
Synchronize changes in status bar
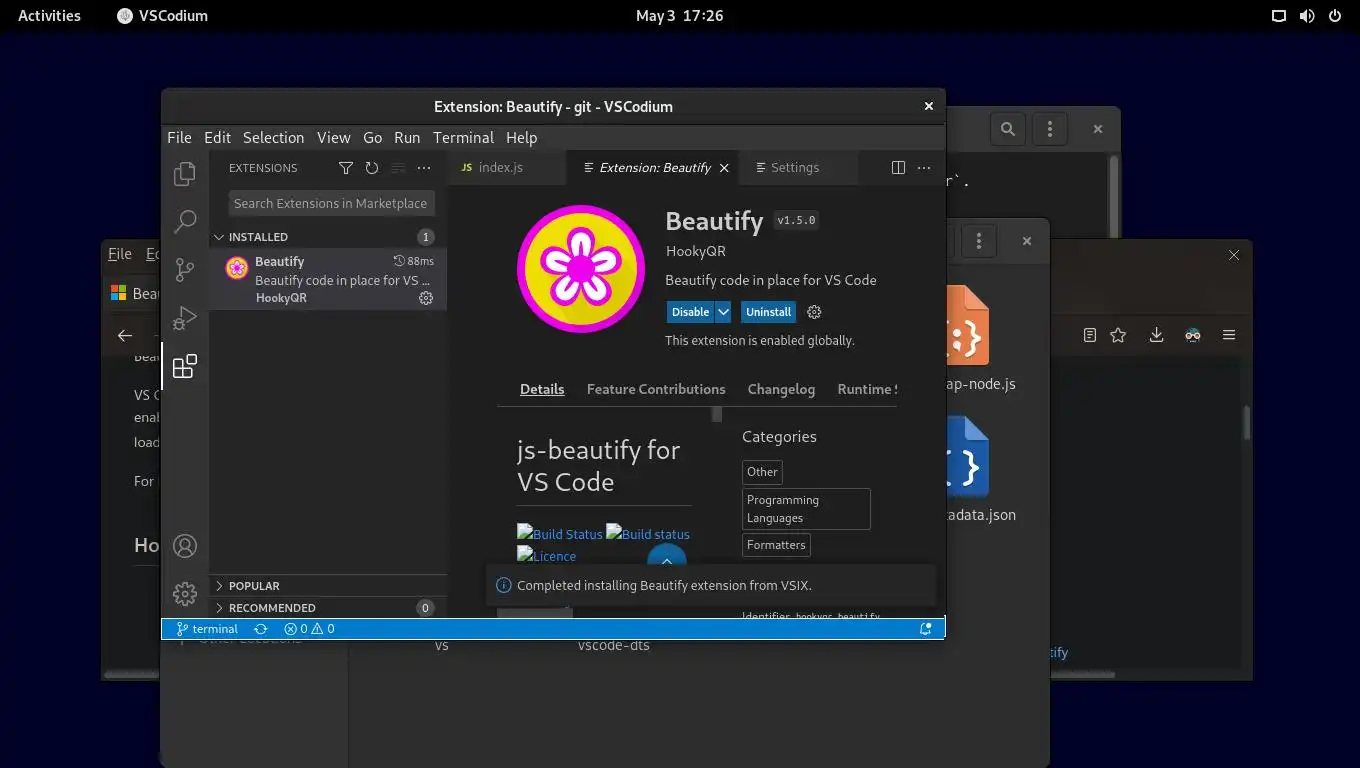261,629
